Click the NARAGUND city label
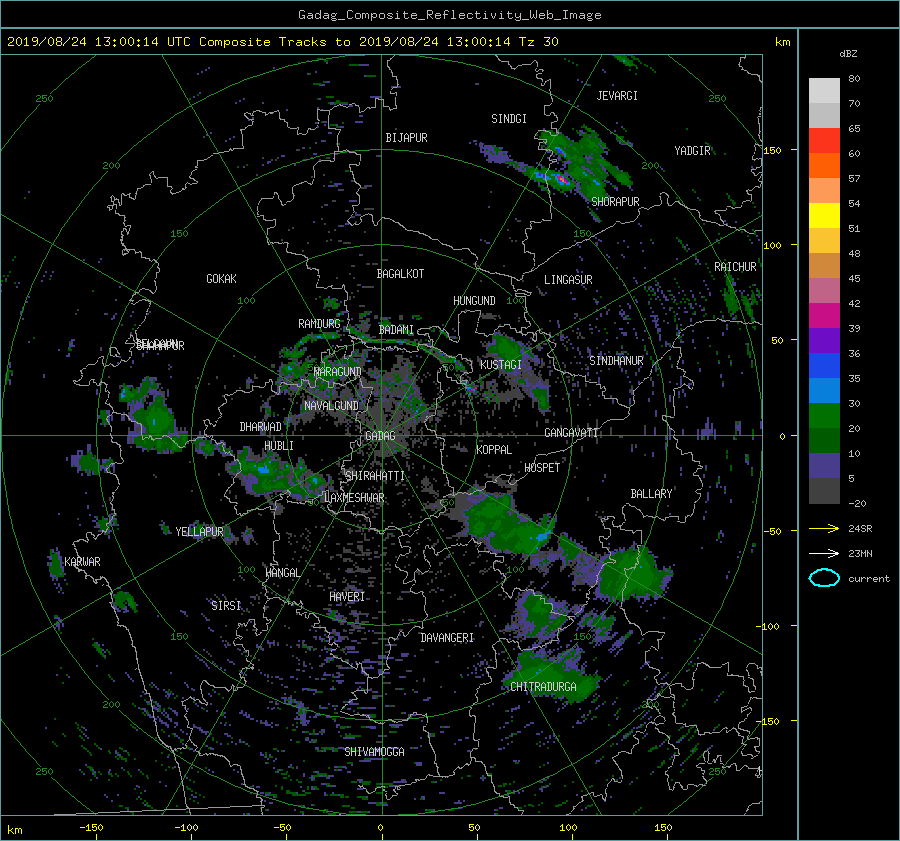Screen dimensions: 900x841 click(x=338, y=372)
